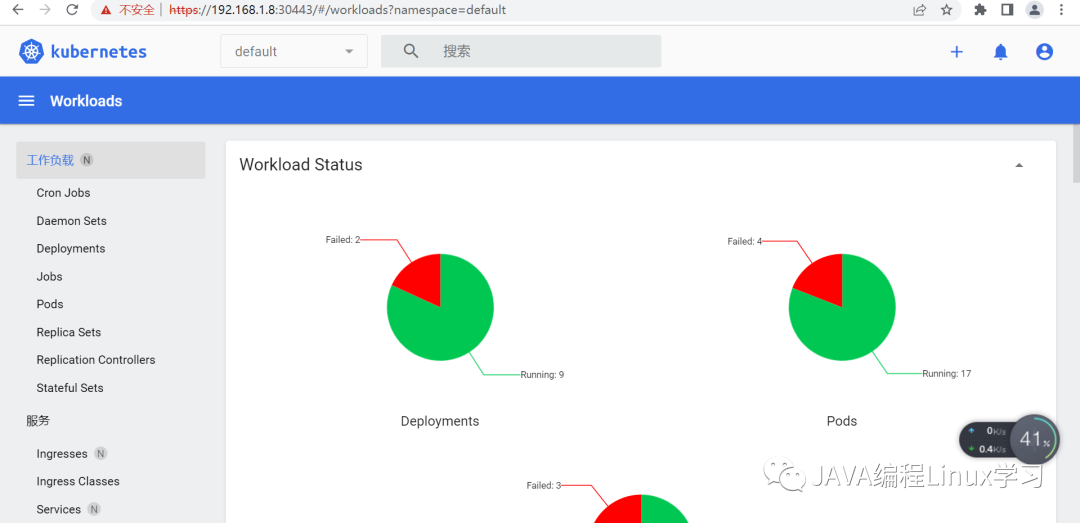
Task: Click the 'Failed: 2' chart label
Action: (x=343, y=240)
